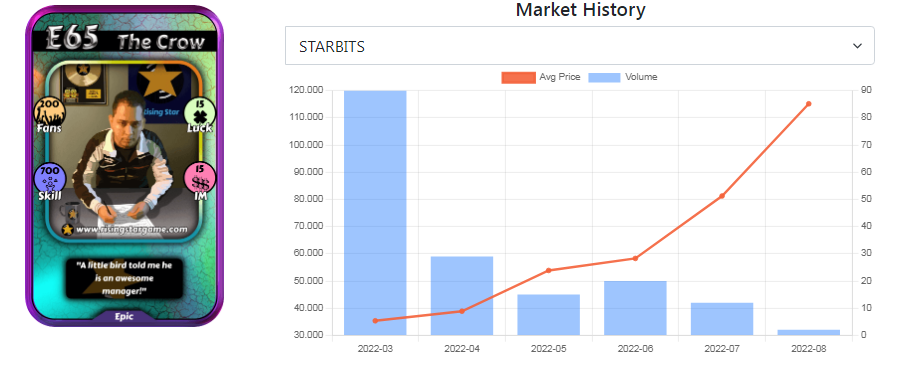897x383 pixels.
Task: Select the 2022-05 average price point
Action: coord(549,270)
